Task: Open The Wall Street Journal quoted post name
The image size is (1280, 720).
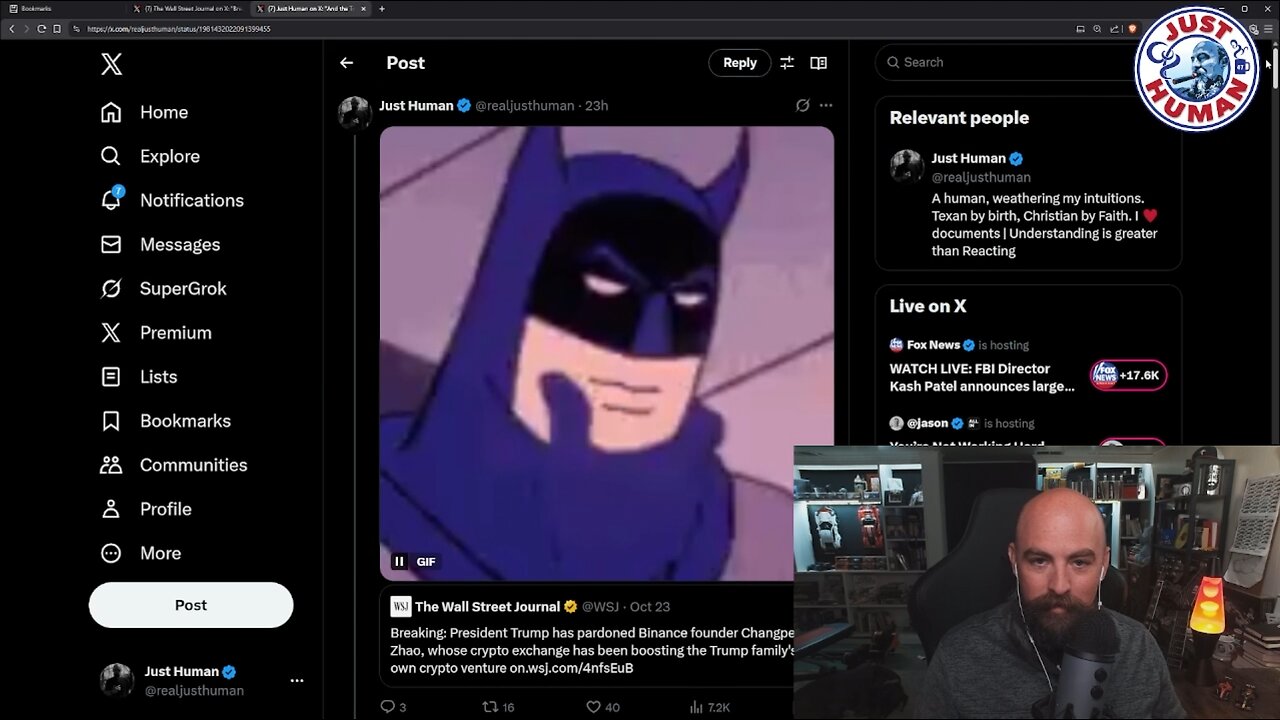Action: click(x=487, y=607)
